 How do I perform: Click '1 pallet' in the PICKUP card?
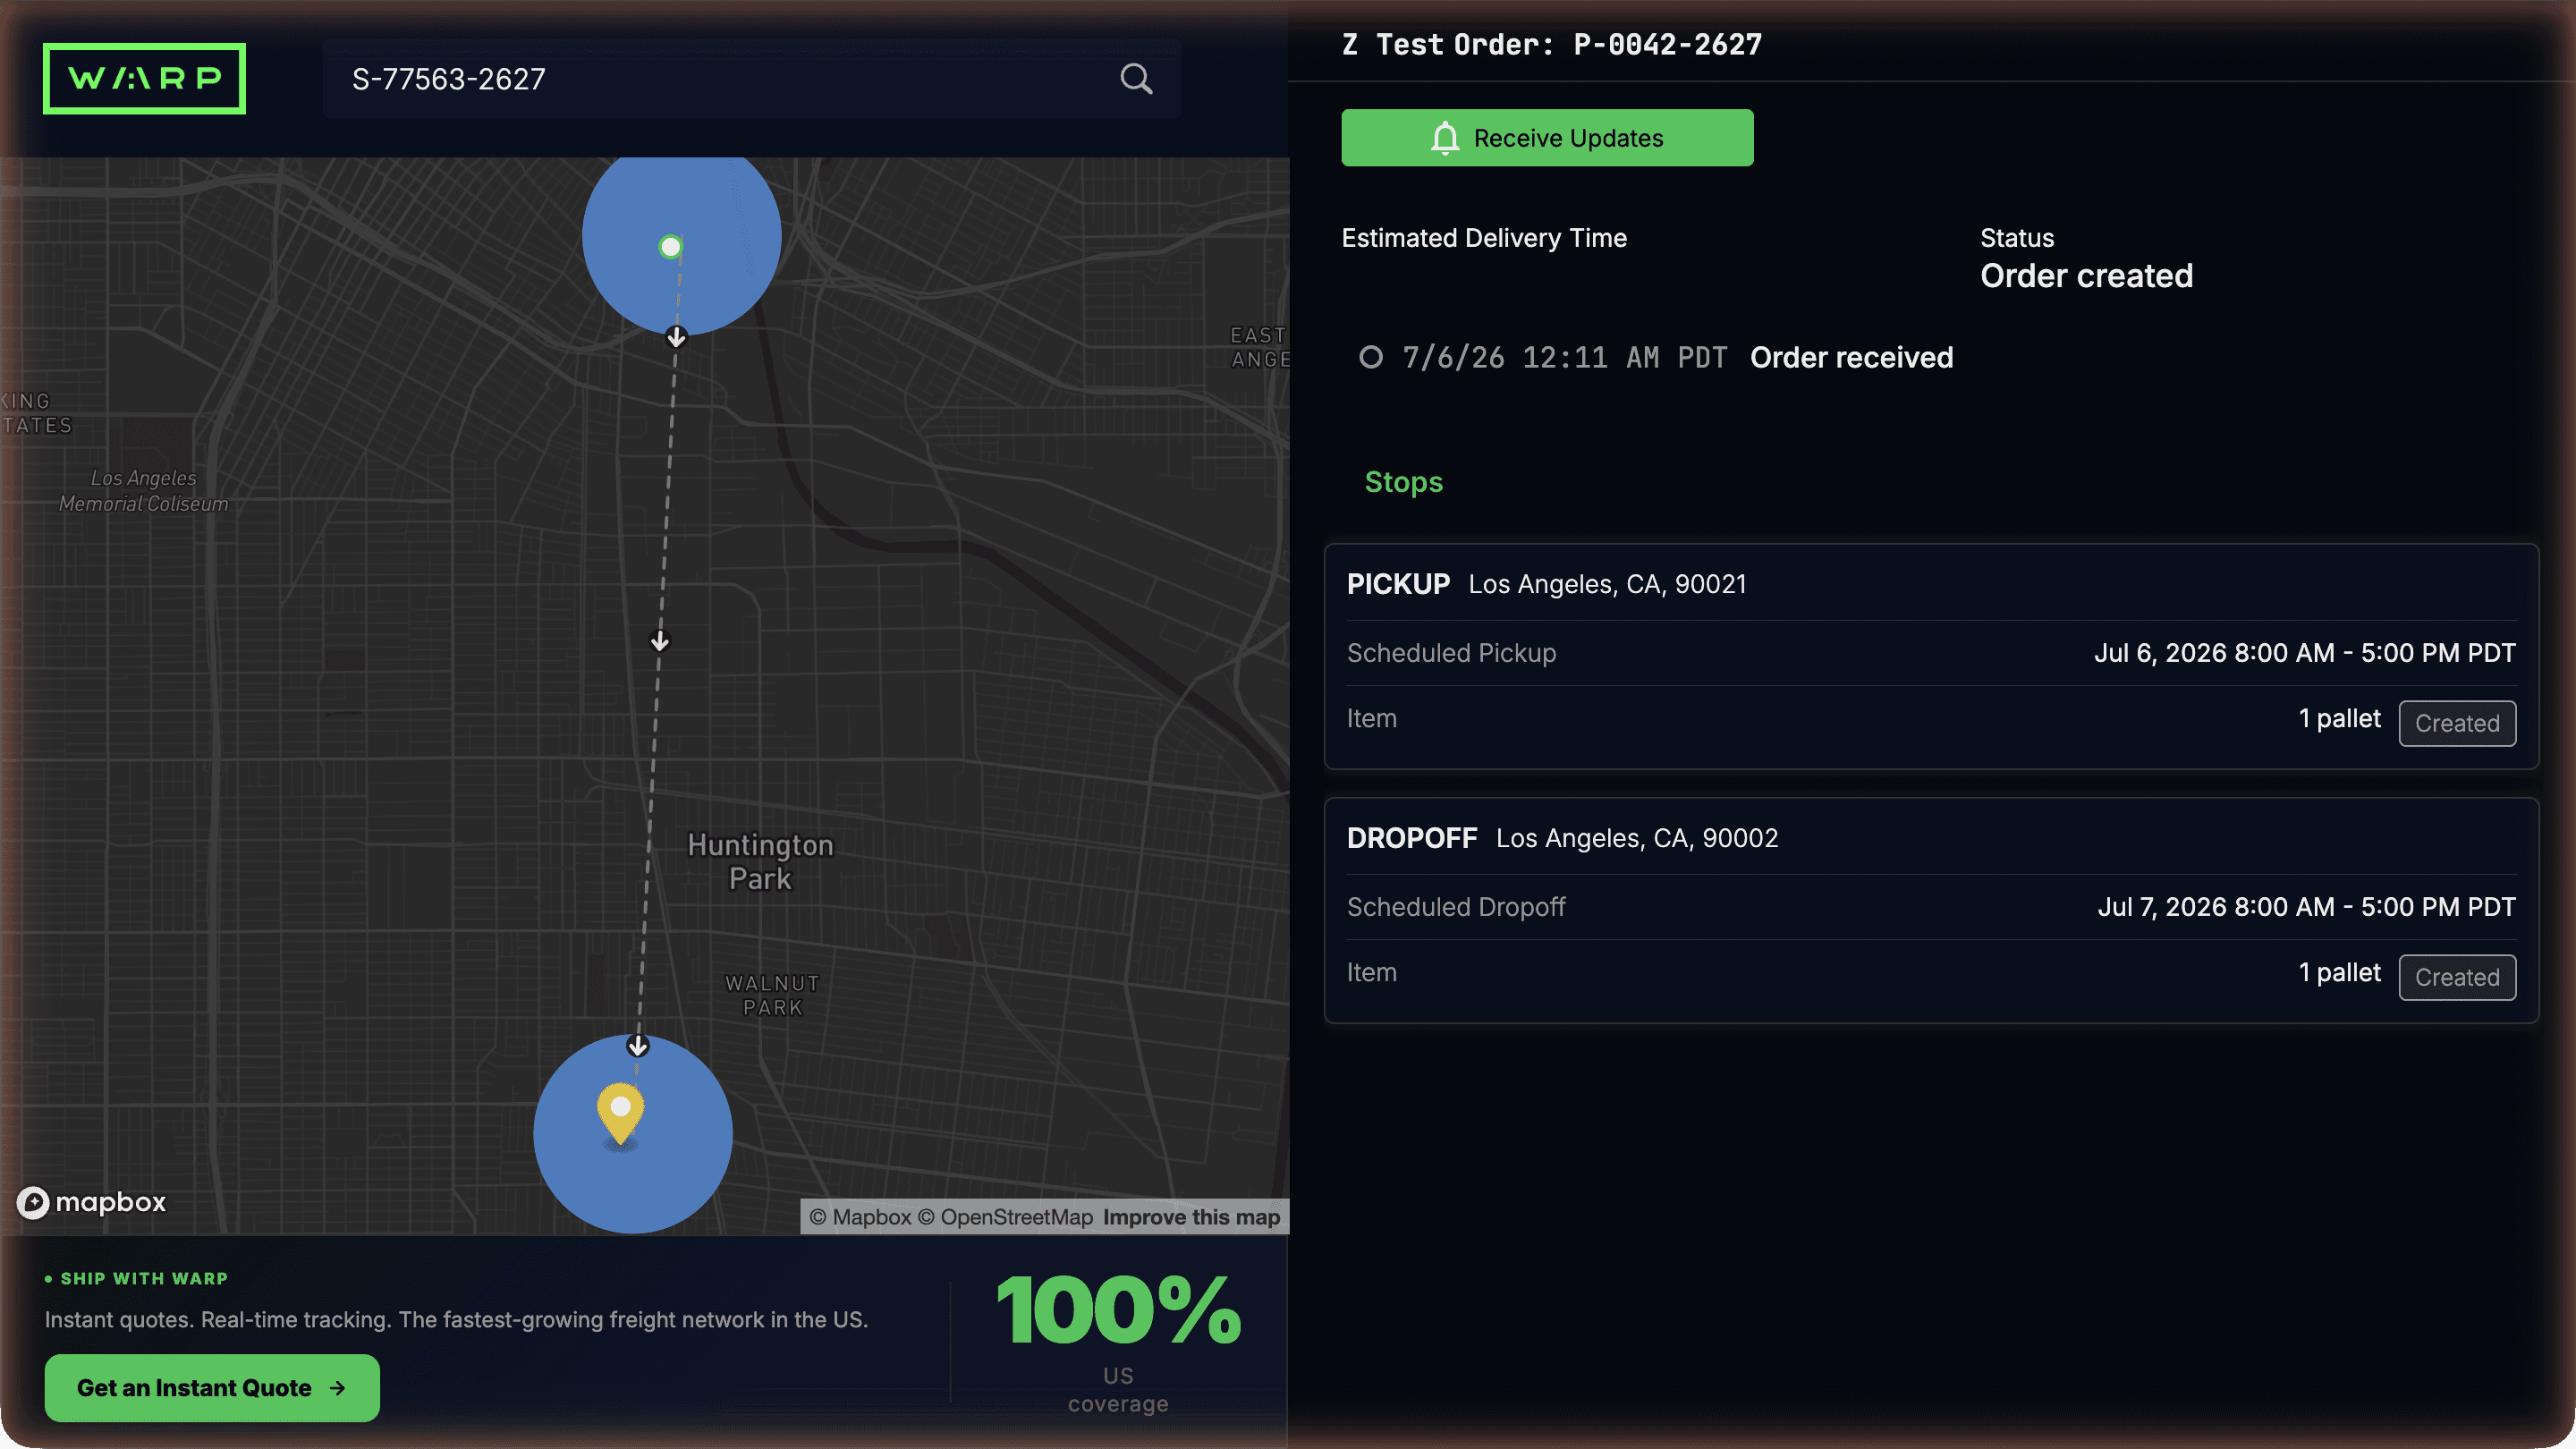(x=2339, y=718)
